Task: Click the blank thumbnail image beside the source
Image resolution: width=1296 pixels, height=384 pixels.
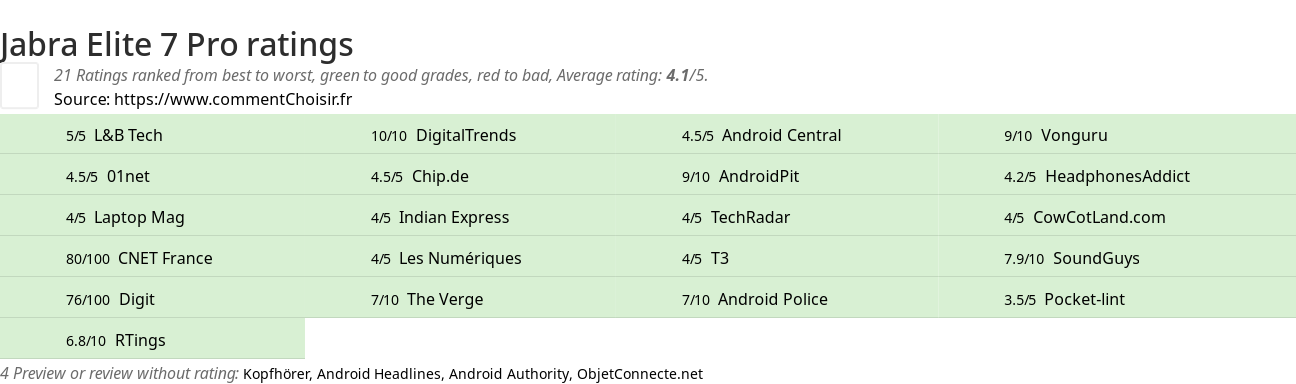Action: (x=19, y=85)
